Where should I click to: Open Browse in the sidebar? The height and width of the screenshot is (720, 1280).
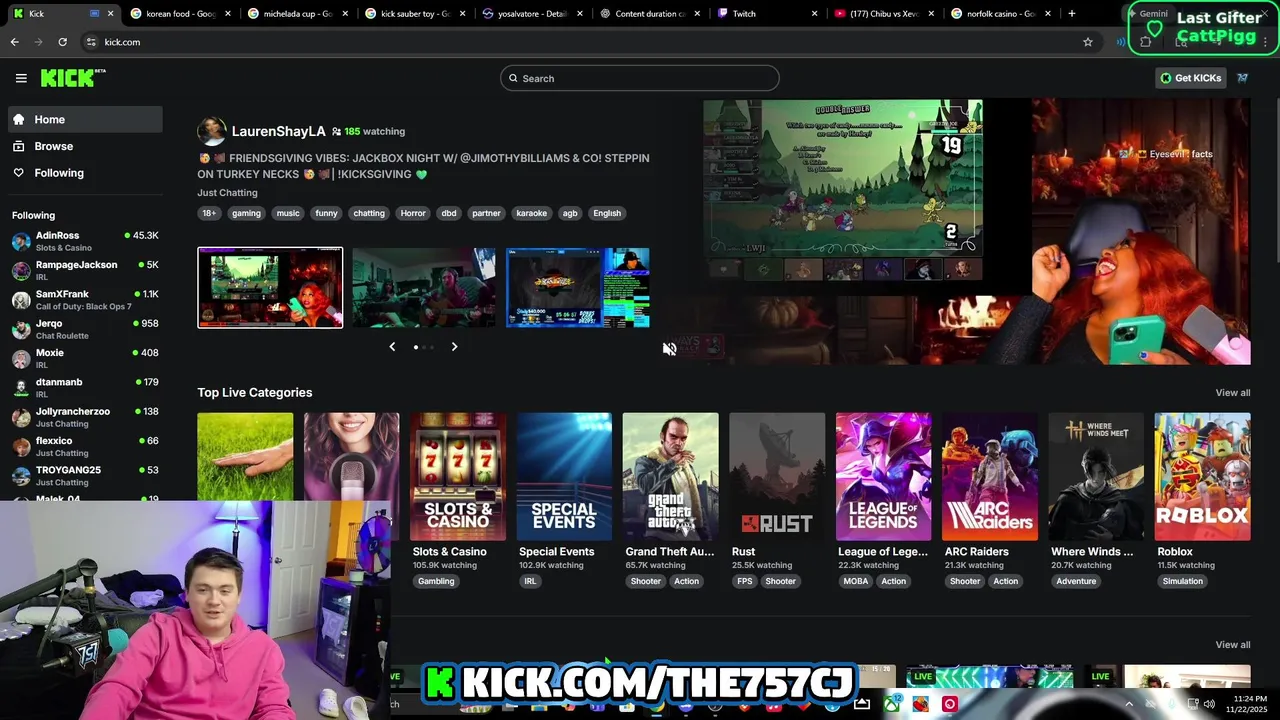click(85, 146)
